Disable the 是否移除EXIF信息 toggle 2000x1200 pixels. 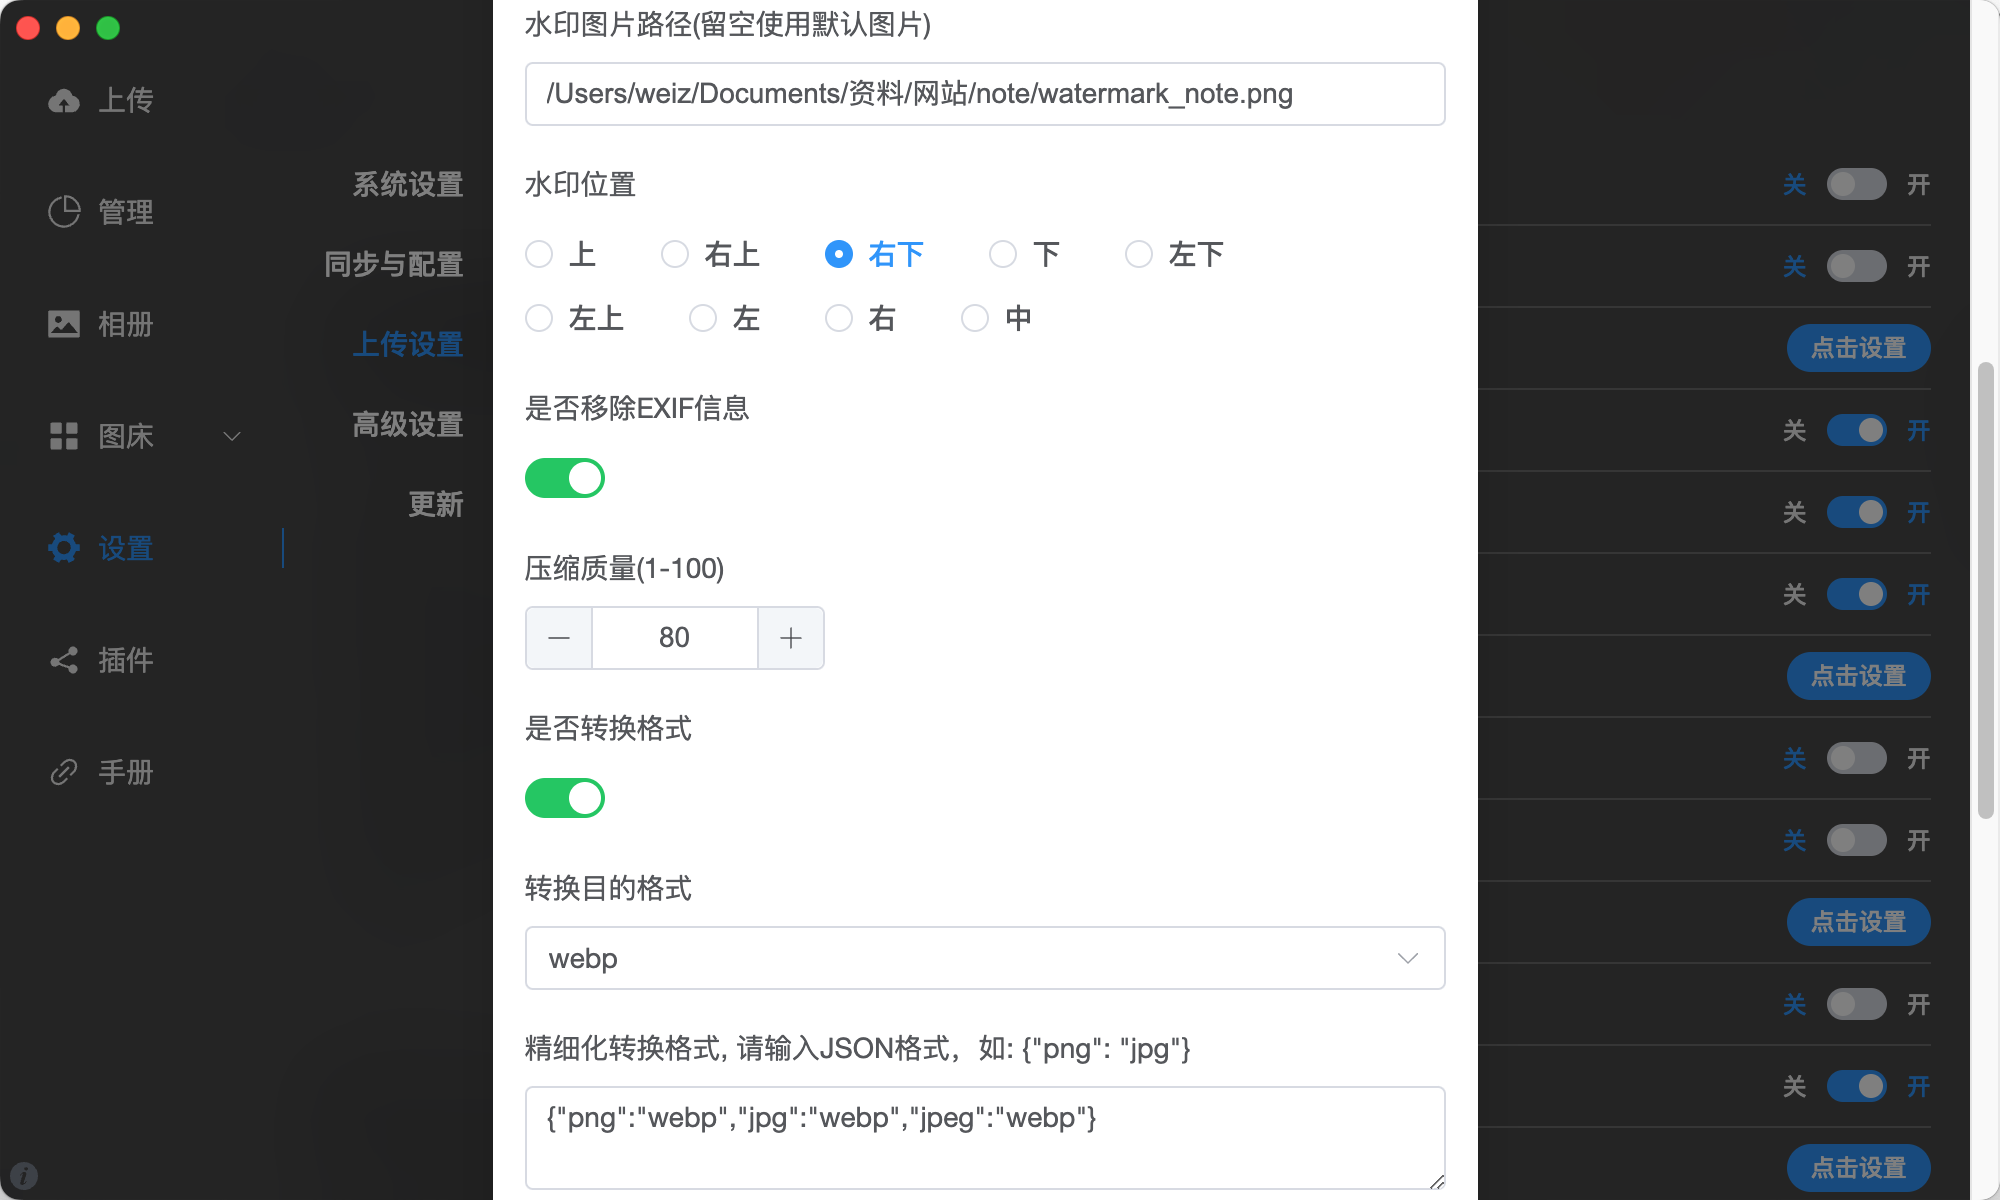564,478
